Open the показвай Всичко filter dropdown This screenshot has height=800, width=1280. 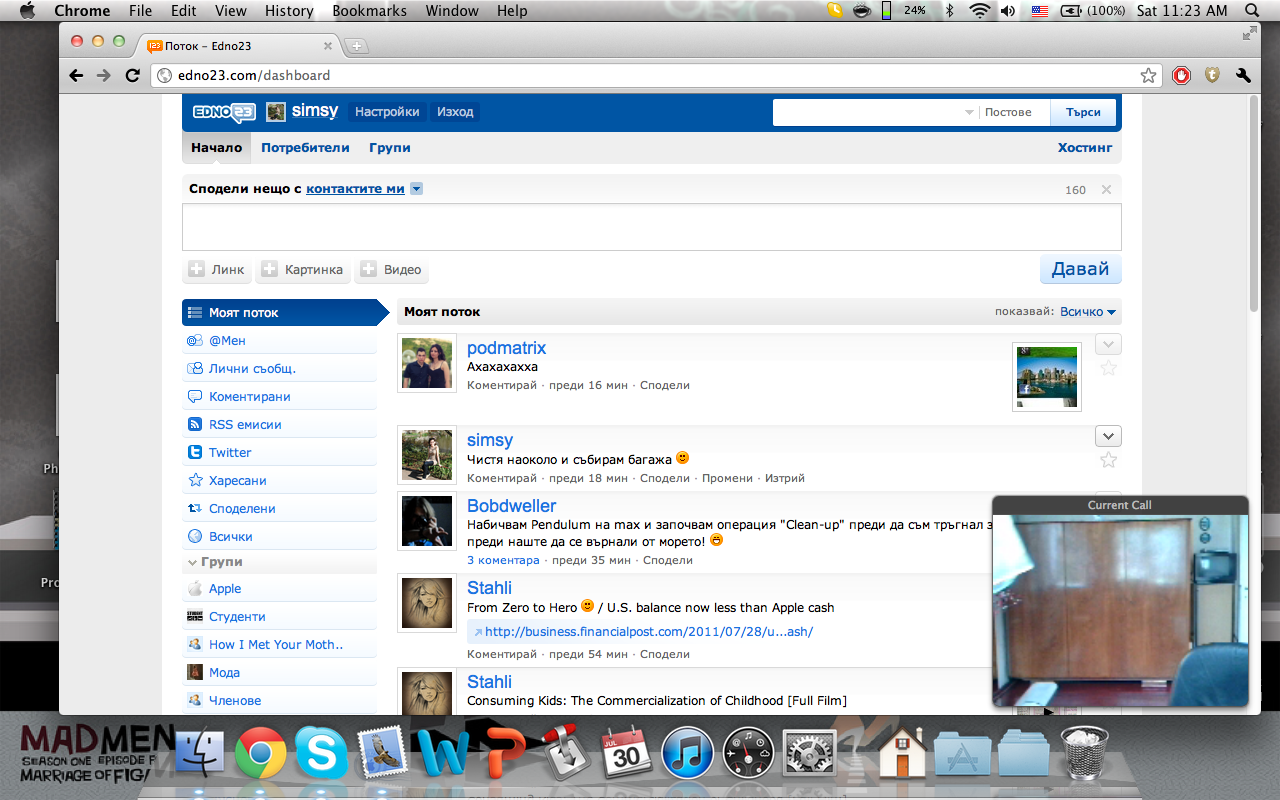[x=1090, y=312]
